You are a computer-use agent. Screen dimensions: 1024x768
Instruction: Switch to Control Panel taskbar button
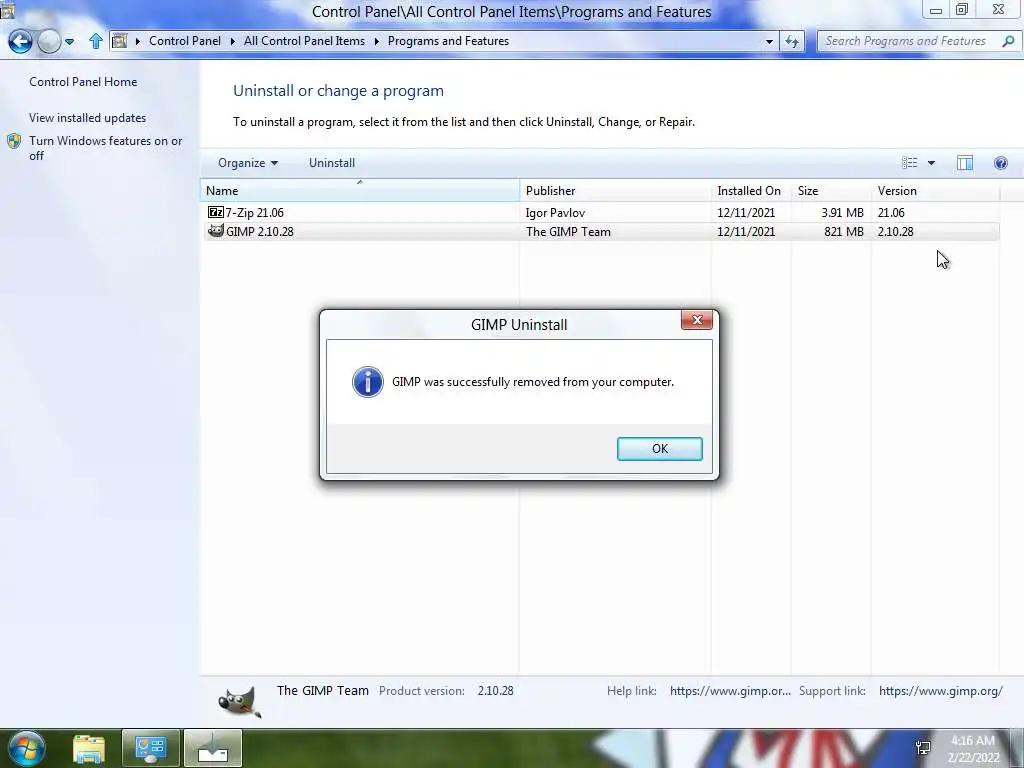151,749
